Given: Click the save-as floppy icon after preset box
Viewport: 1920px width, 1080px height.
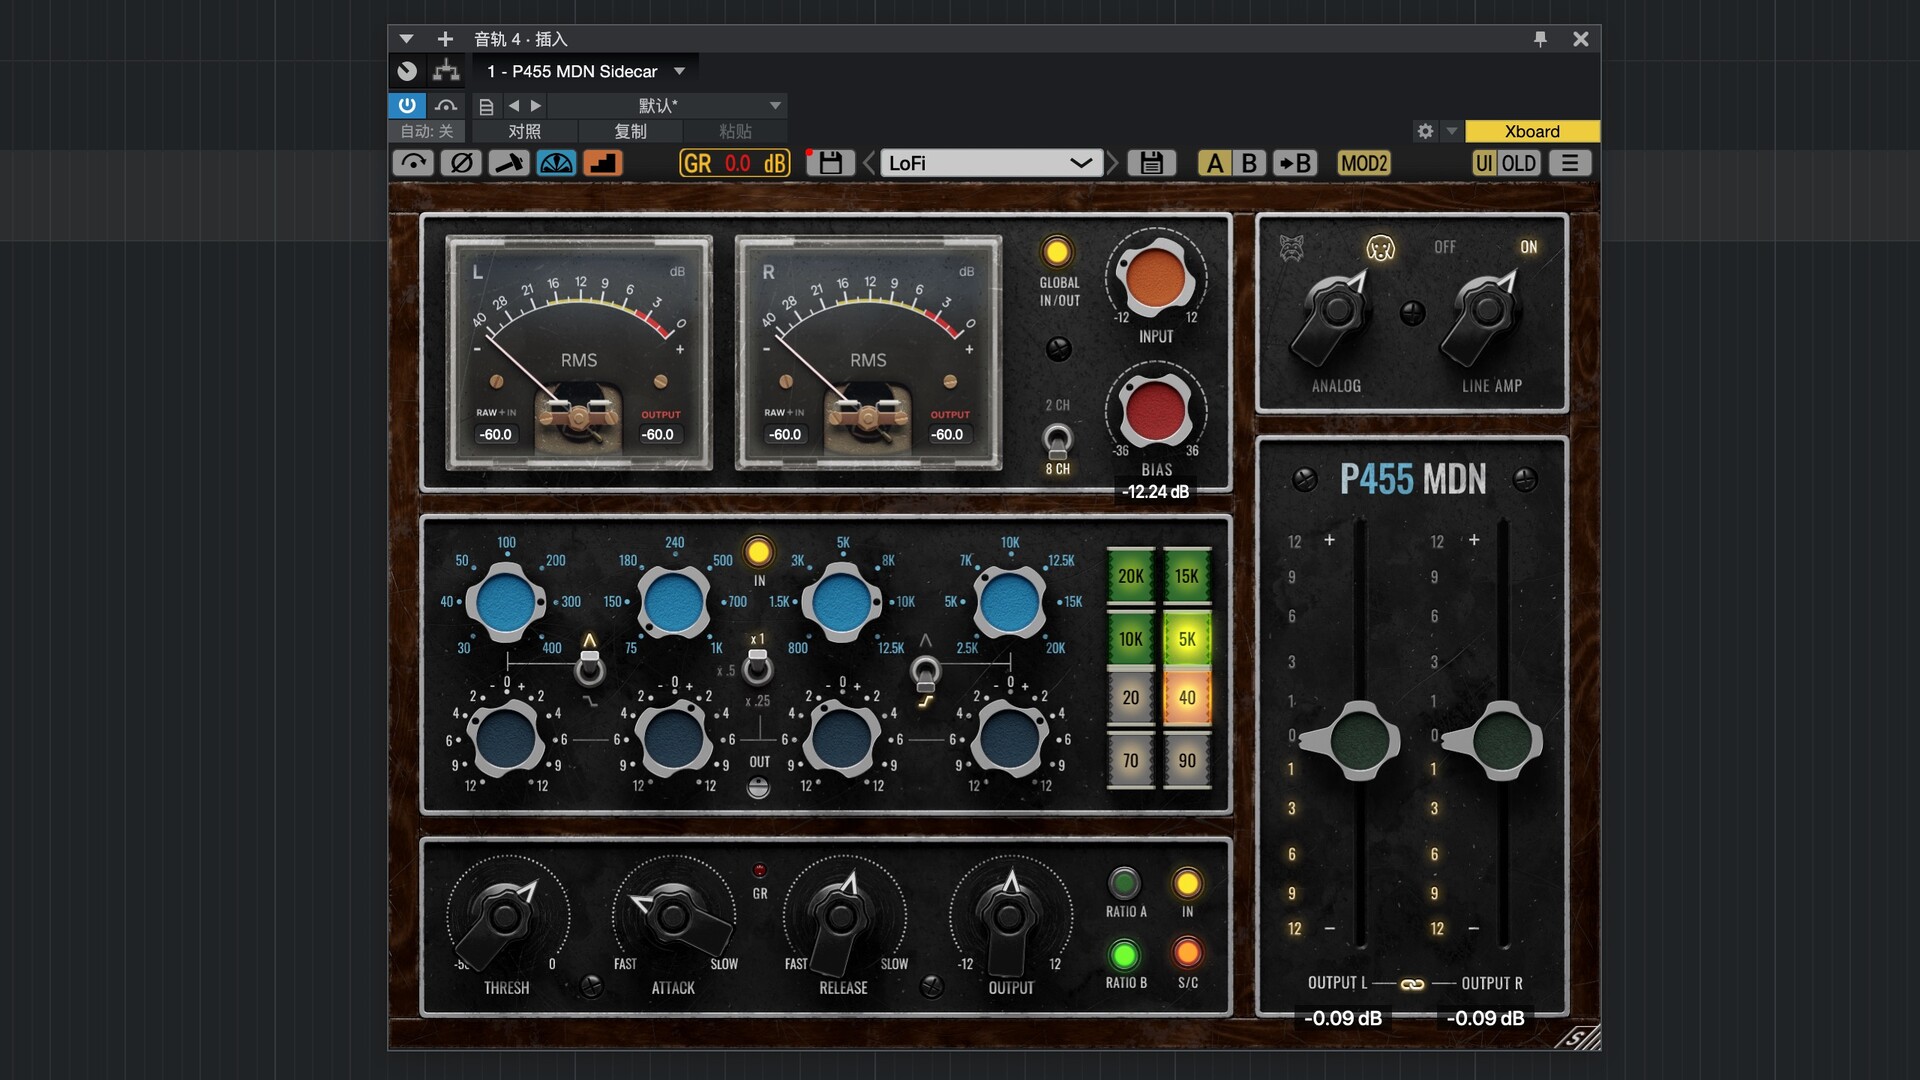Looking at the screenshot, I should tap(1151, 163).
